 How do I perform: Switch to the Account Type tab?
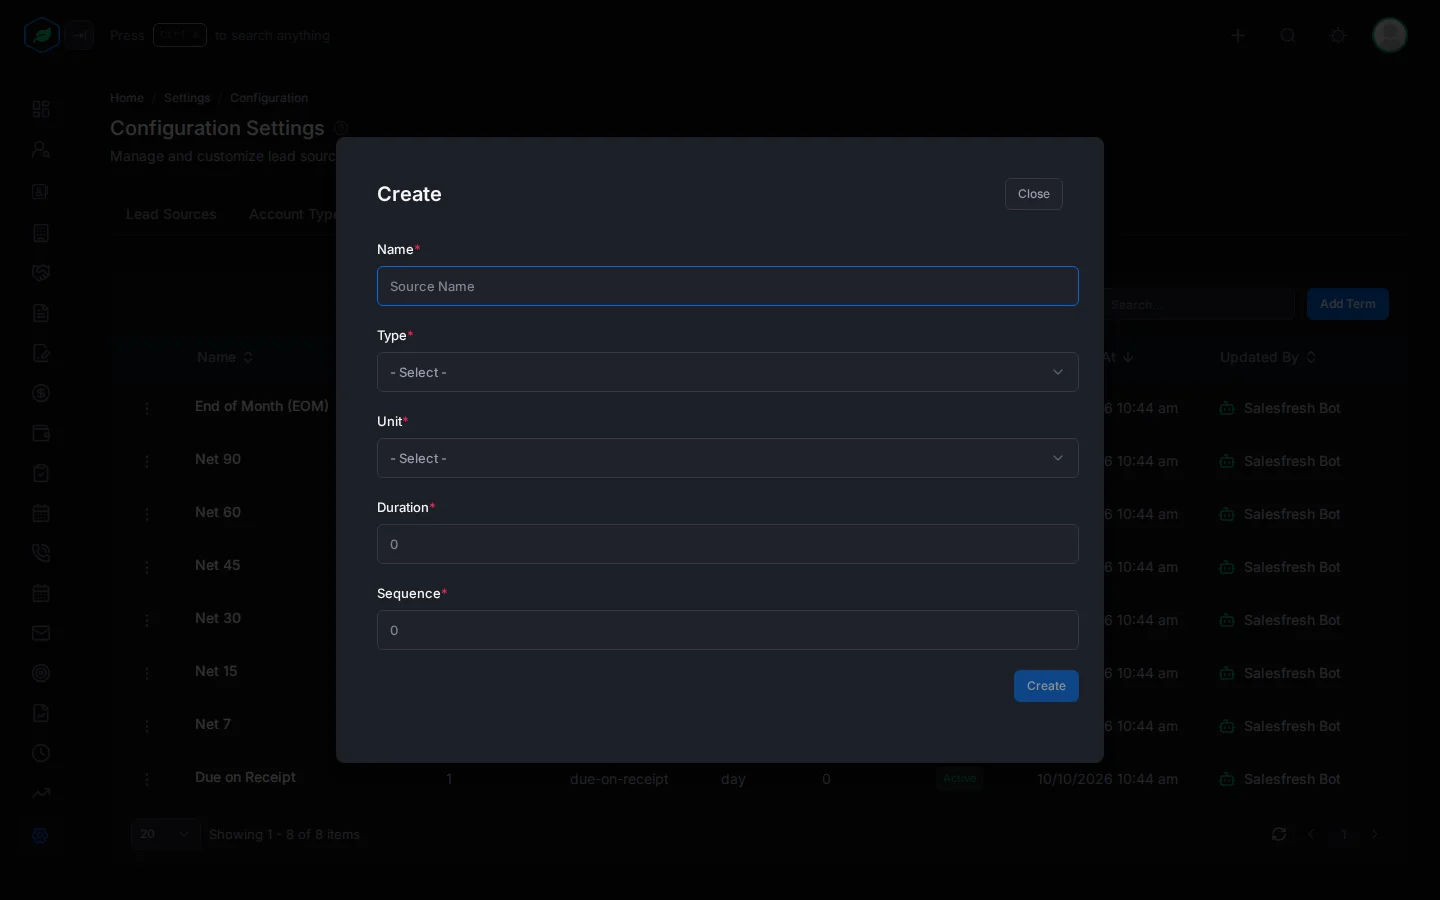pos(292,214)
